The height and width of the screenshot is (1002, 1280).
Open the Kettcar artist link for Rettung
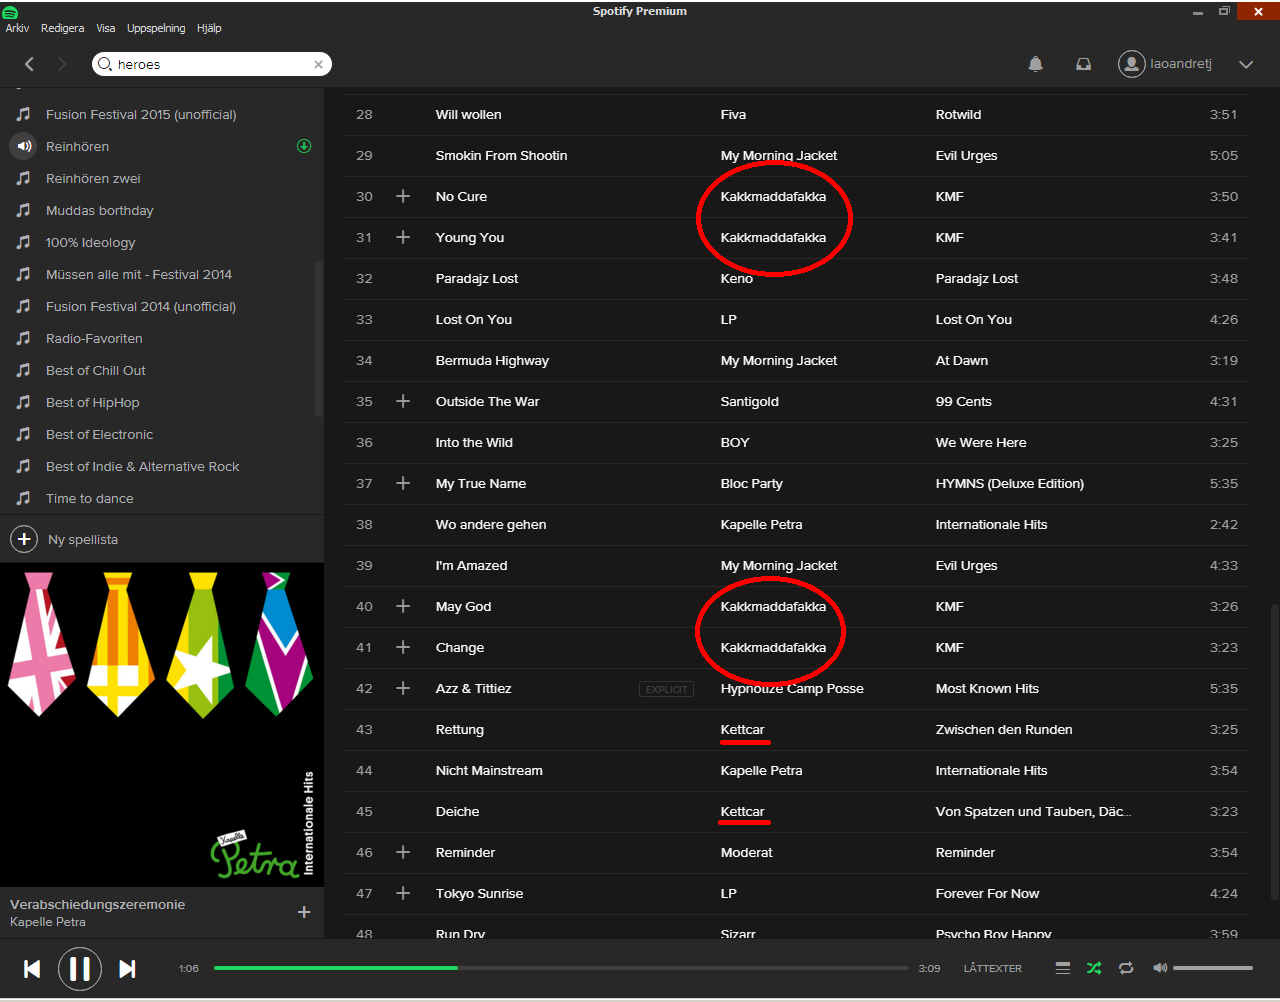[x=742, y=729]
